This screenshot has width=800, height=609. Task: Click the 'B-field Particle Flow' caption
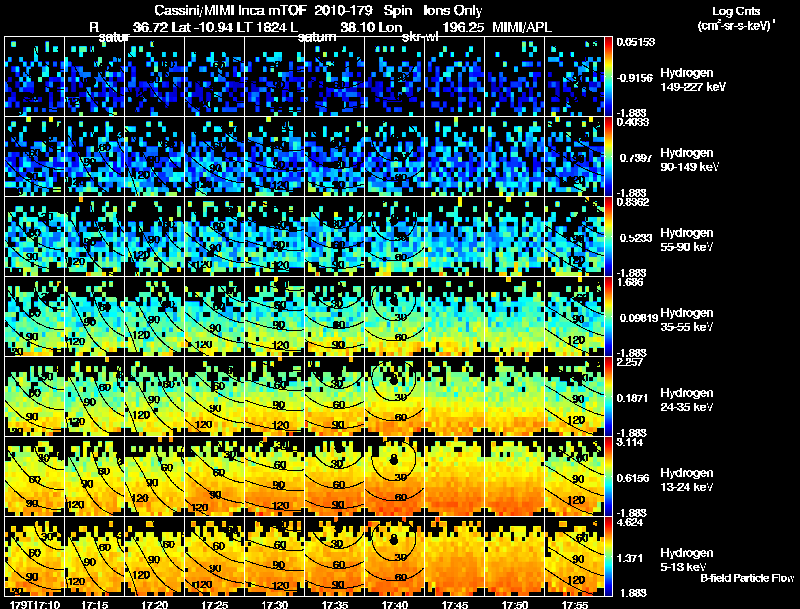[747, 578]
